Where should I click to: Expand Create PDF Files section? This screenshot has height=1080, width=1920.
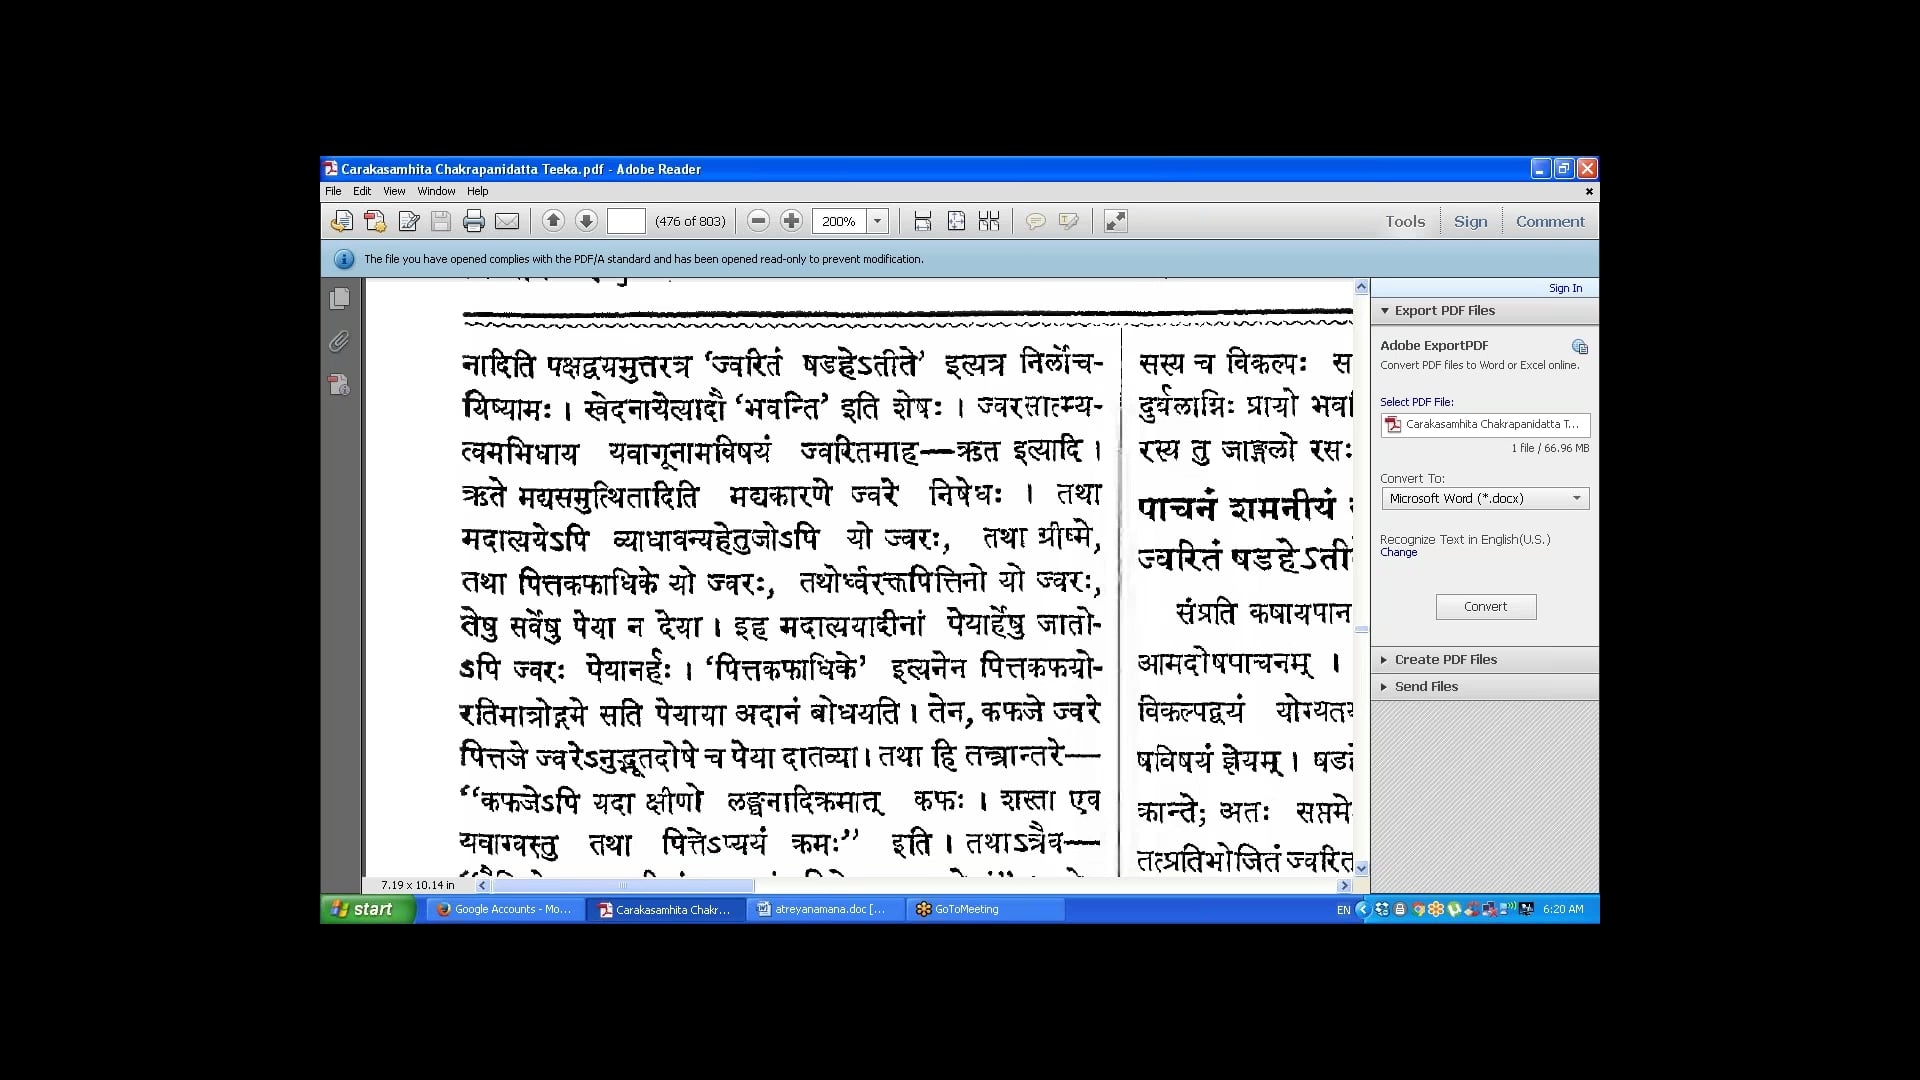pos(1445,660)
